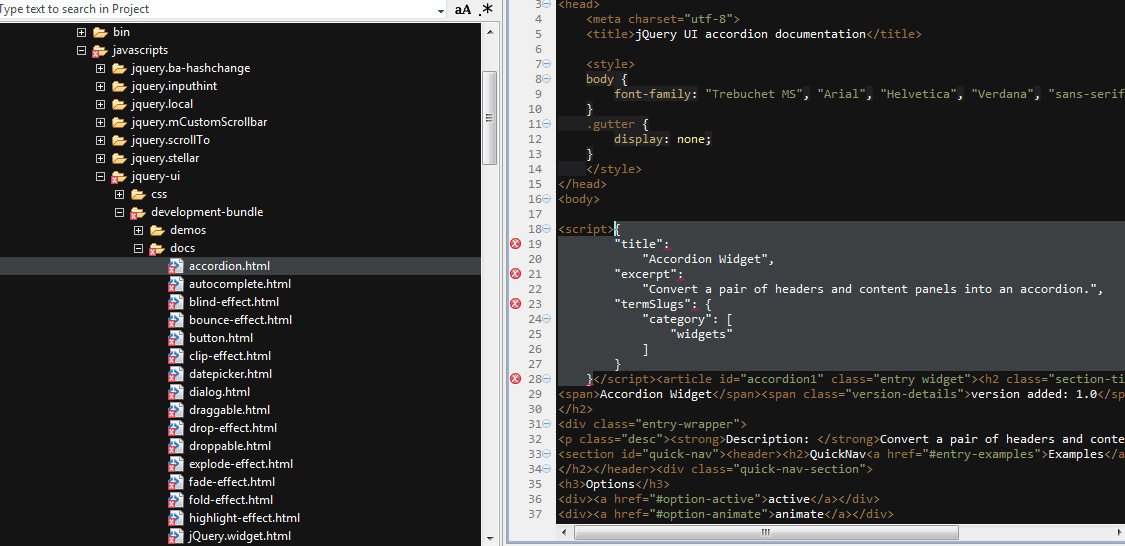Click the docs folder icon
The height and width of the screenshot is (546, 1125).
157,248
